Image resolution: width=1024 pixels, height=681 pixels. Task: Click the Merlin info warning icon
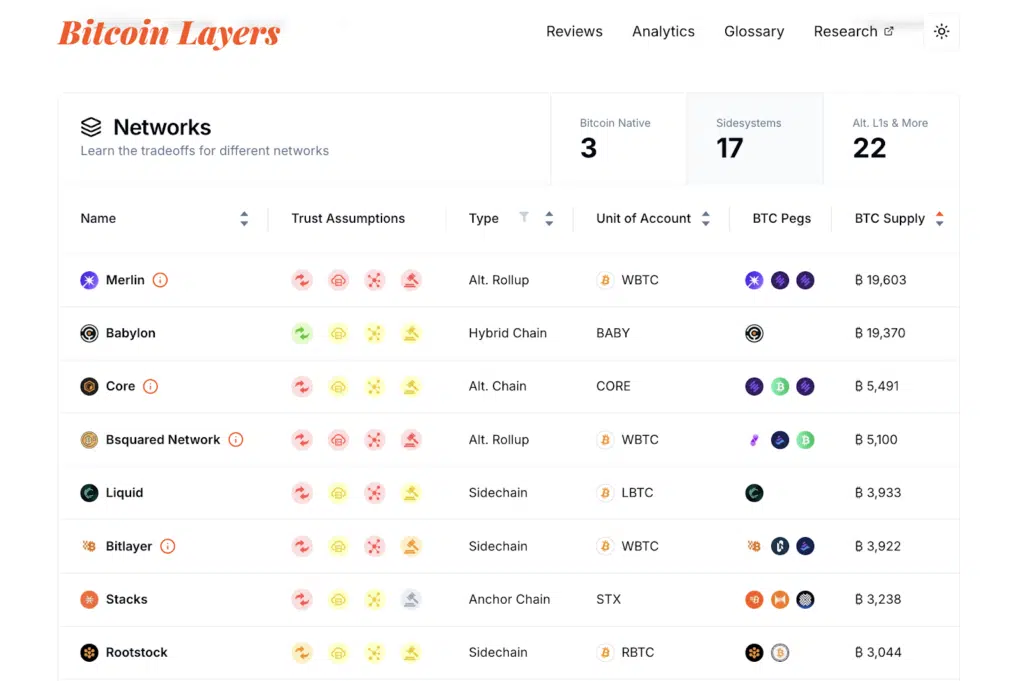pos(160,280)
